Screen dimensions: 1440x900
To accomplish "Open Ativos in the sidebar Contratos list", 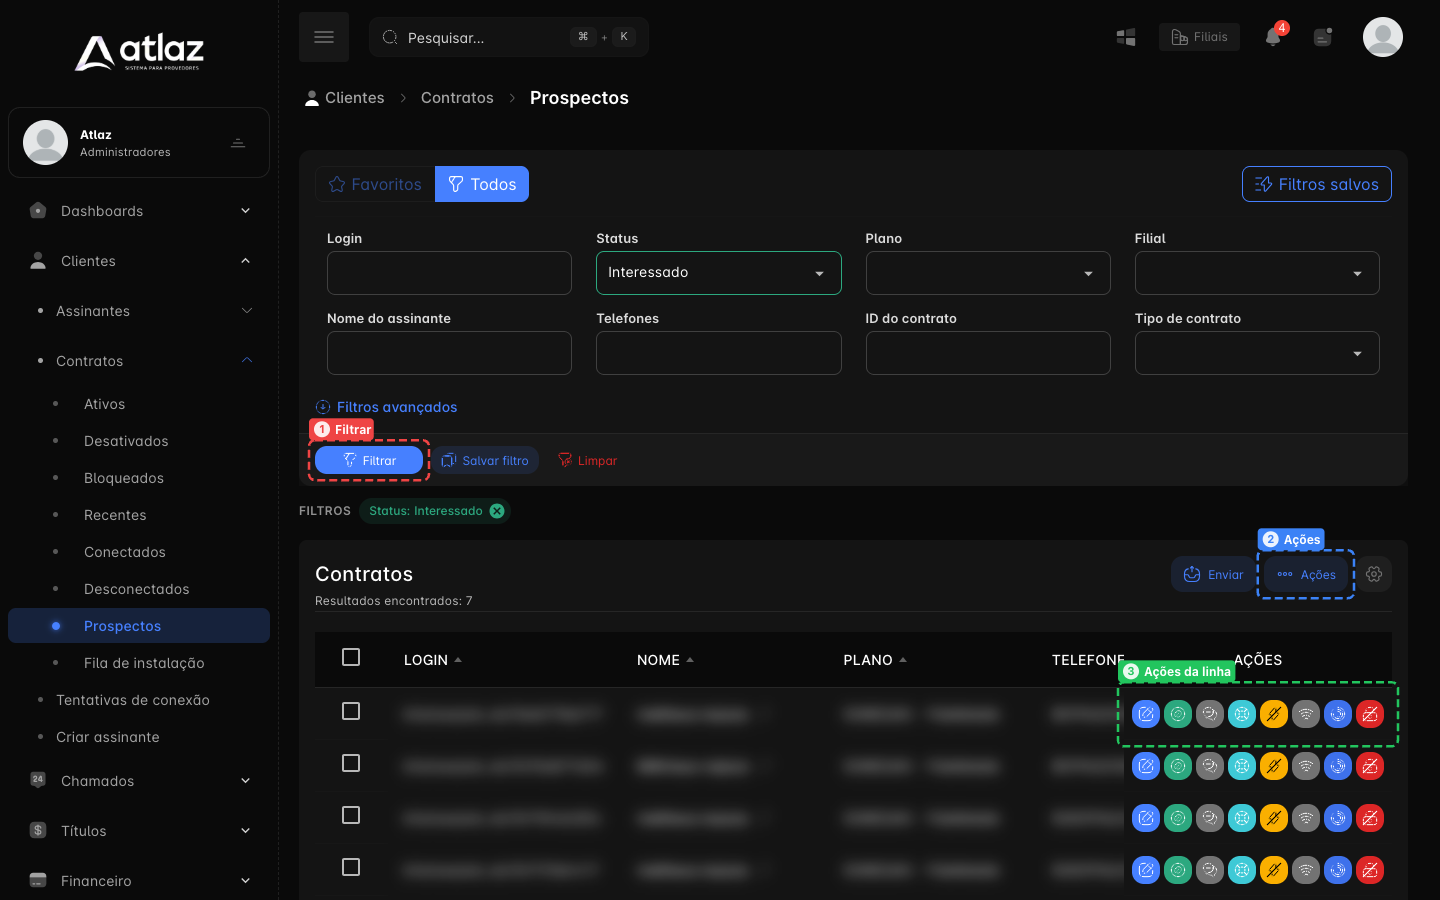I will [105, 404].
